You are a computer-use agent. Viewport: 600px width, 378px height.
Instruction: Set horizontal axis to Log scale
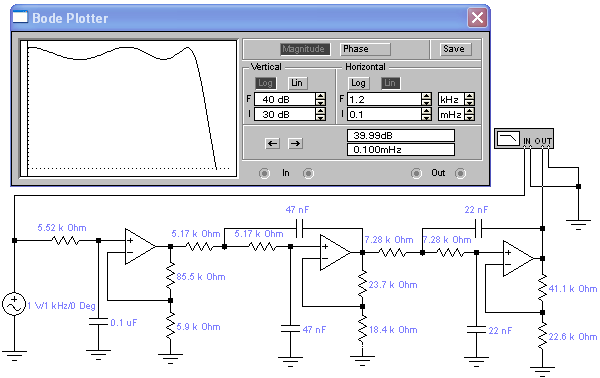point(358,83)
